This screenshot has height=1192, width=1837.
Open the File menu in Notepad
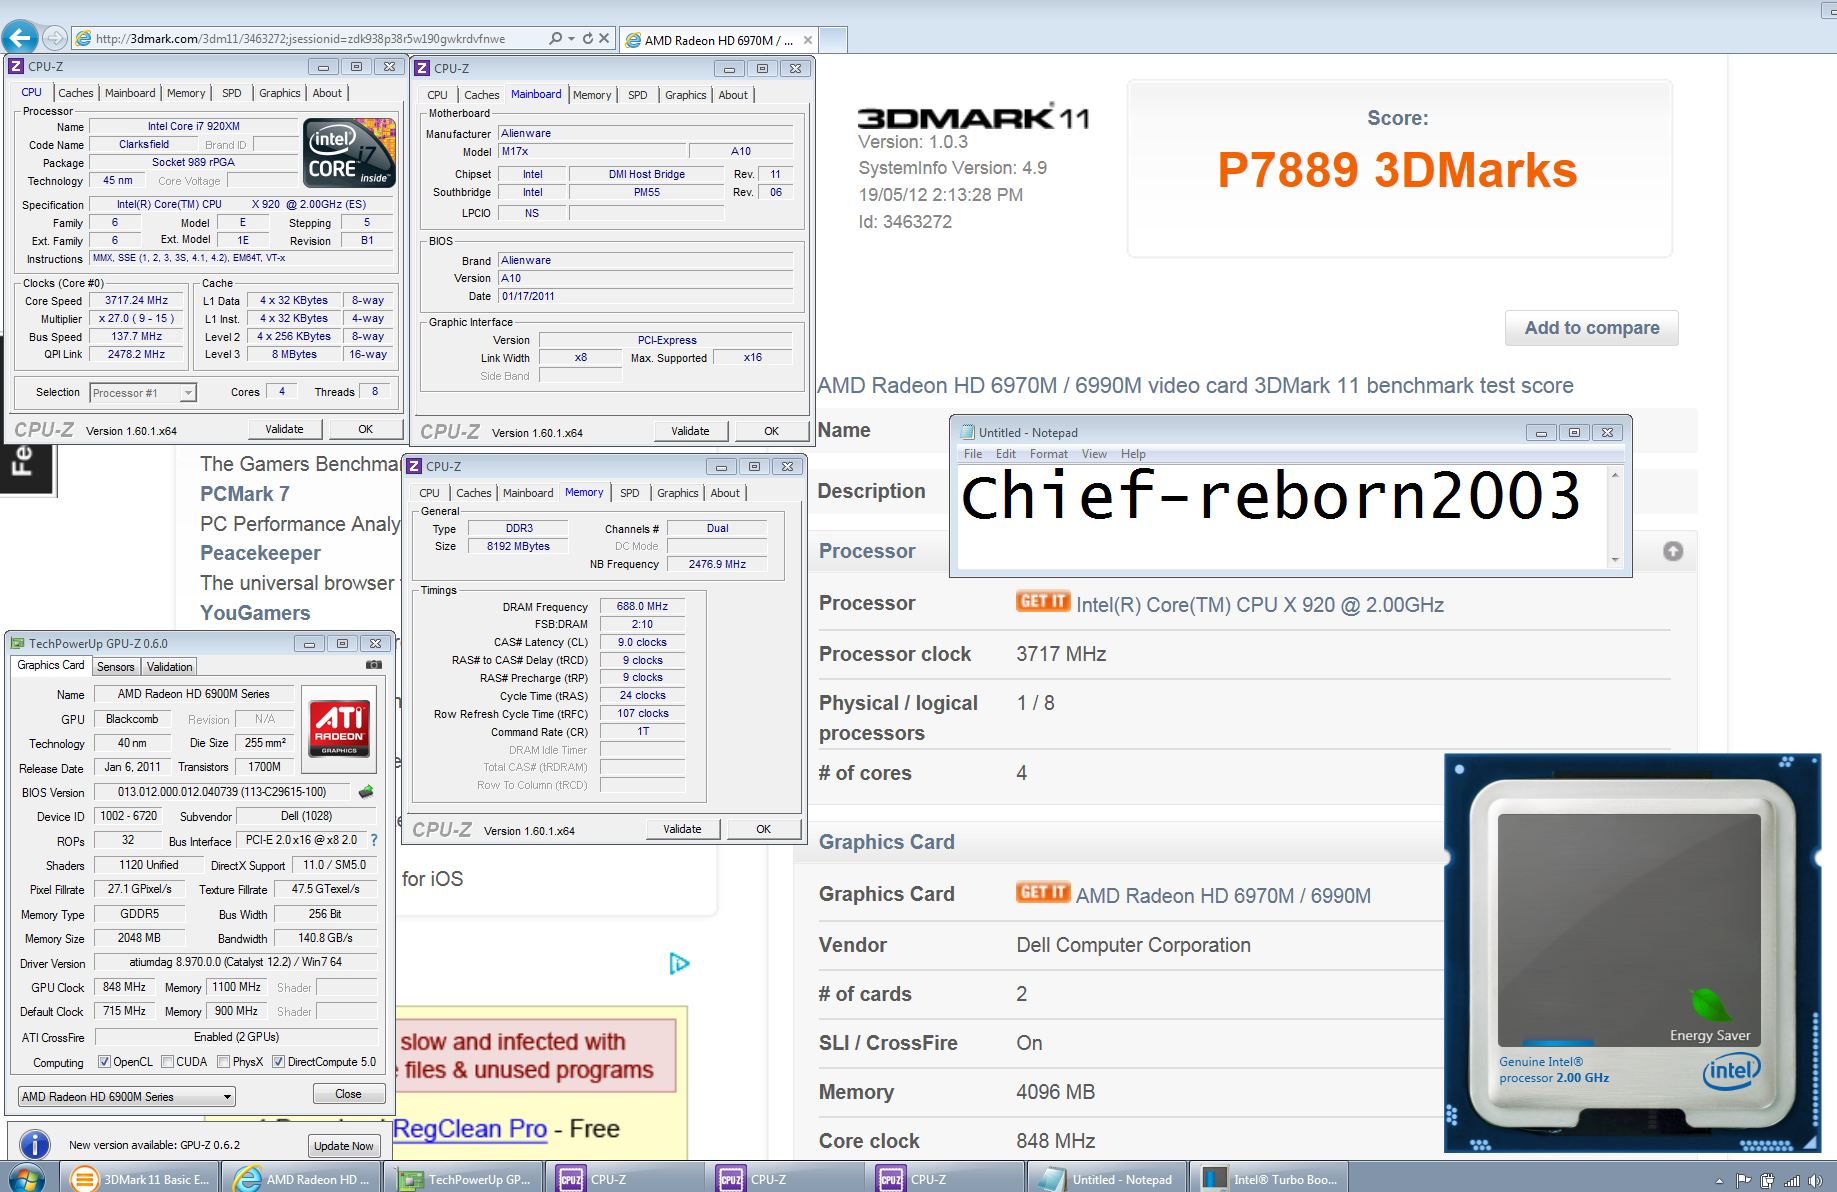click(x=972, y=454)
